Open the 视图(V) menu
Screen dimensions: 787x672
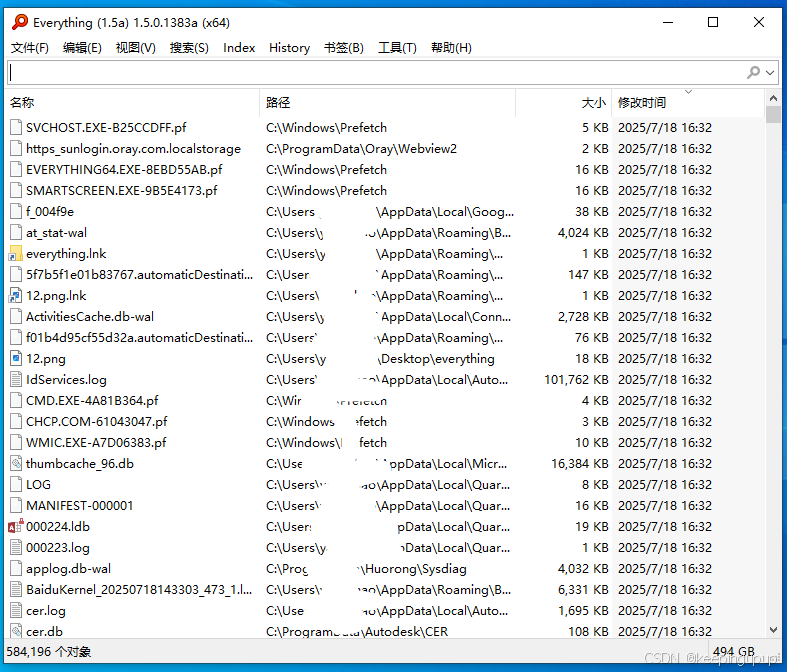point(136,48)
